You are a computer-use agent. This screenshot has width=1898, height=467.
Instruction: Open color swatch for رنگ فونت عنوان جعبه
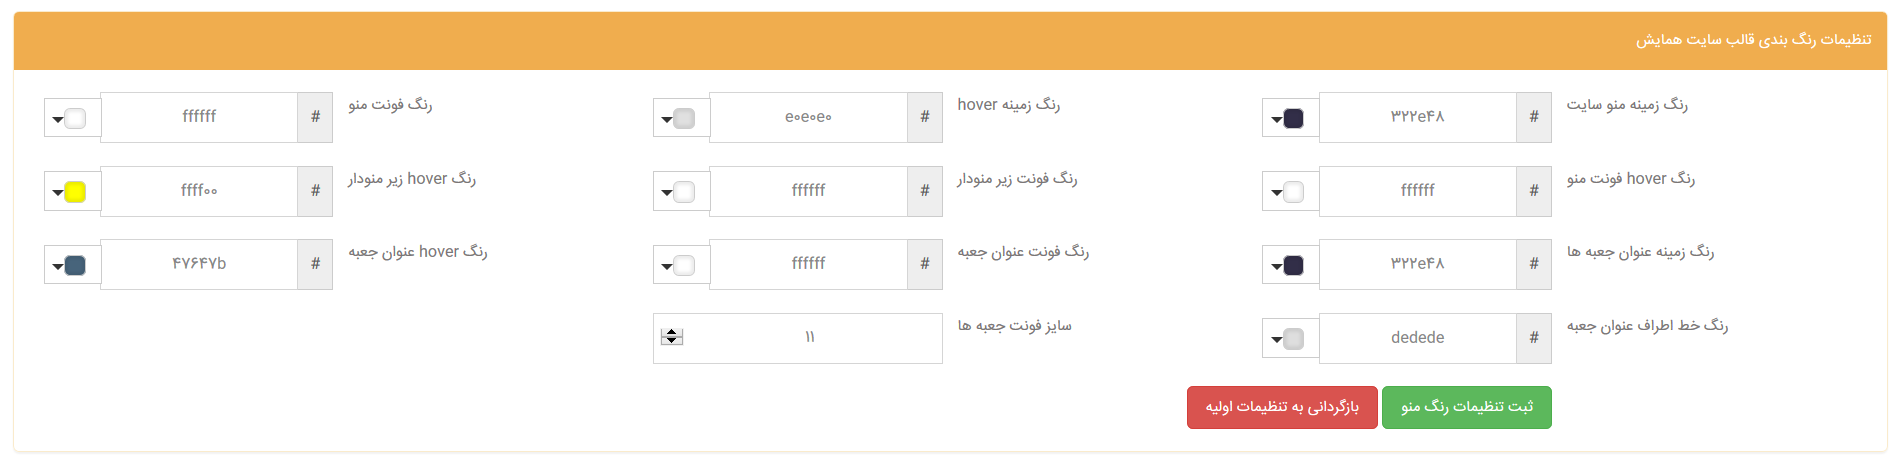pyautogui.click(x=681, y=266)
